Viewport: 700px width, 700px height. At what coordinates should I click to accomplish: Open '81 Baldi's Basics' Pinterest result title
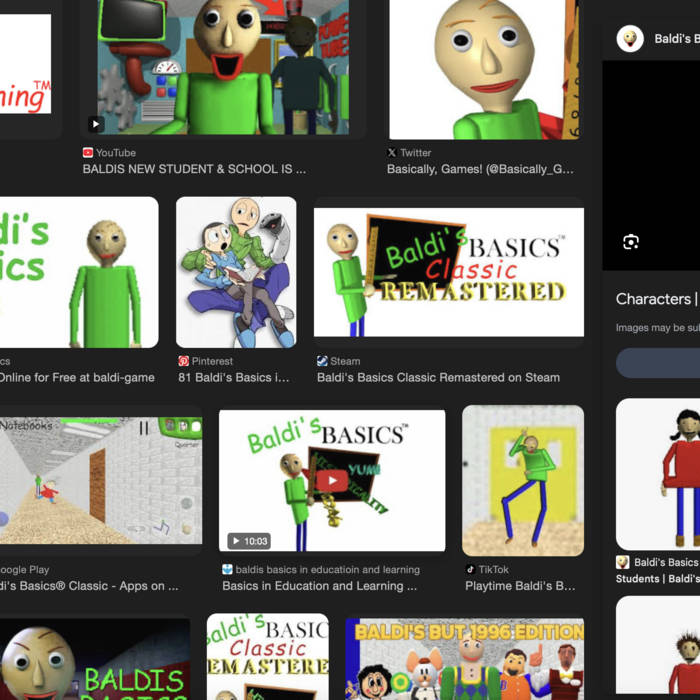point(234,378)
